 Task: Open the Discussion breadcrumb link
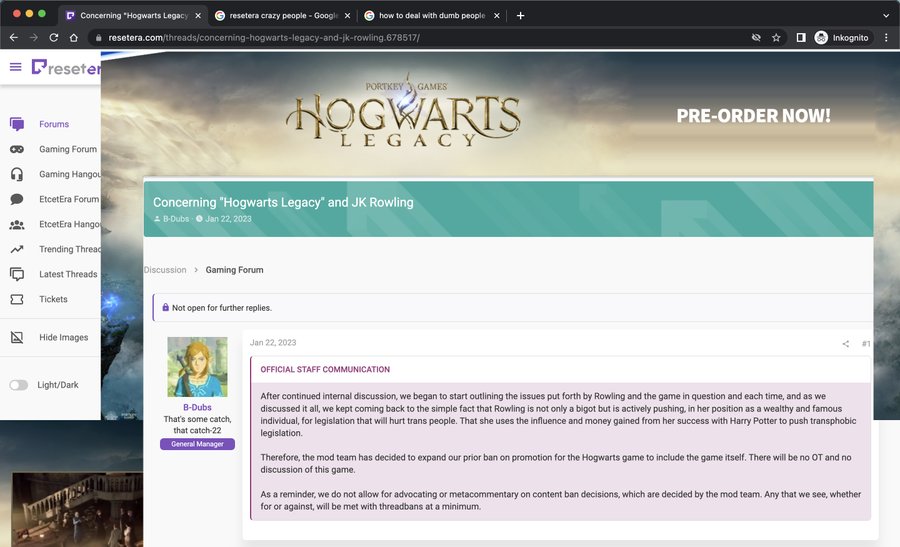[x=165, y=270]
